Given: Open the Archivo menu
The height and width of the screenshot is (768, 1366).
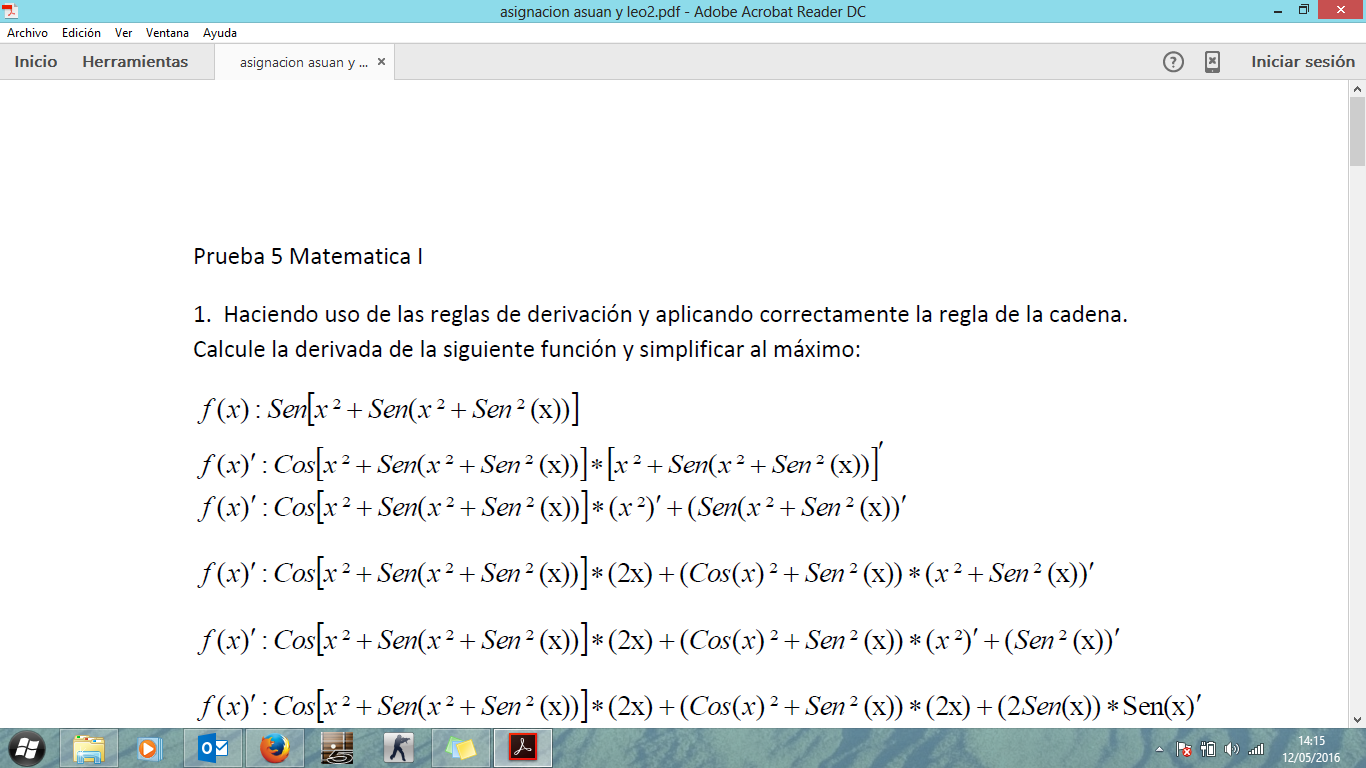Looking at the screenshot, I should click(x=28, y=33).
